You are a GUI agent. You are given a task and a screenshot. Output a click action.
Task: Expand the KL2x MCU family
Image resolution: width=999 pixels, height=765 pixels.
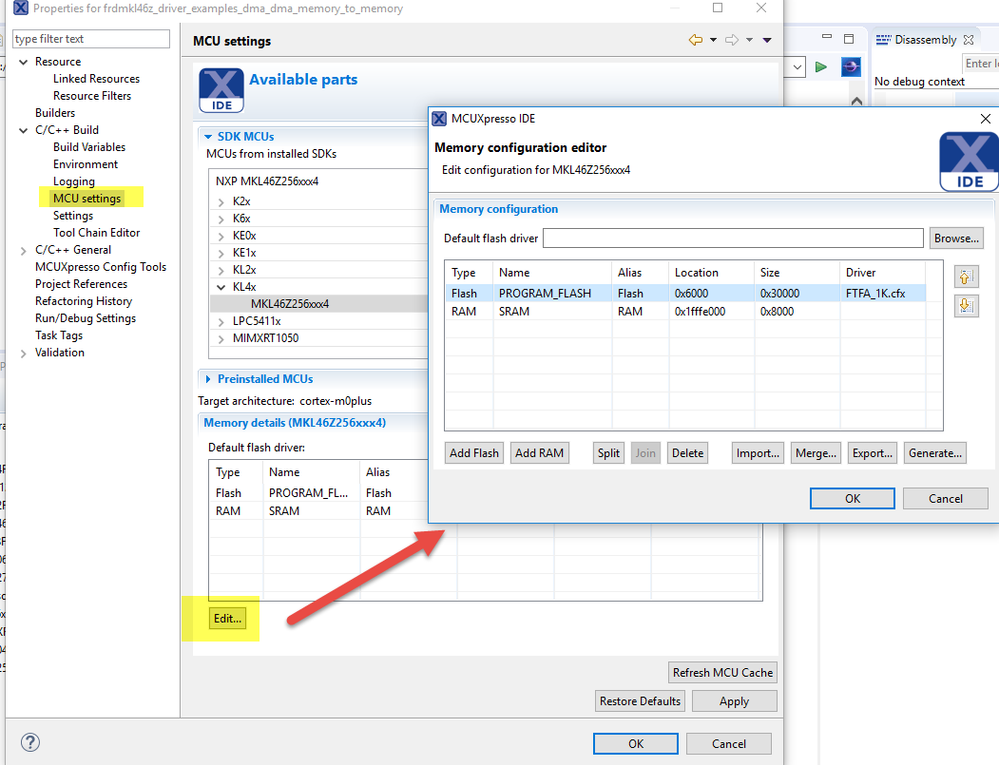[221, 271]
